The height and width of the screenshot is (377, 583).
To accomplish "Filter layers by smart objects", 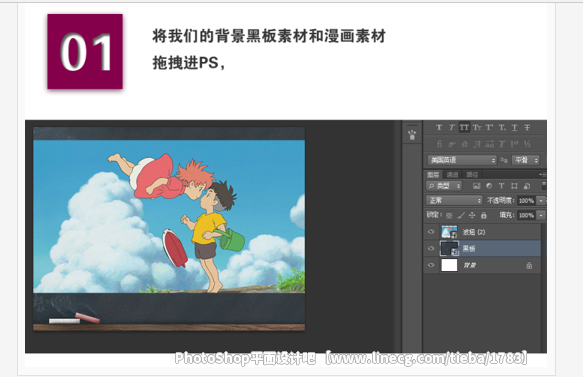I will [x=527, y=186].
